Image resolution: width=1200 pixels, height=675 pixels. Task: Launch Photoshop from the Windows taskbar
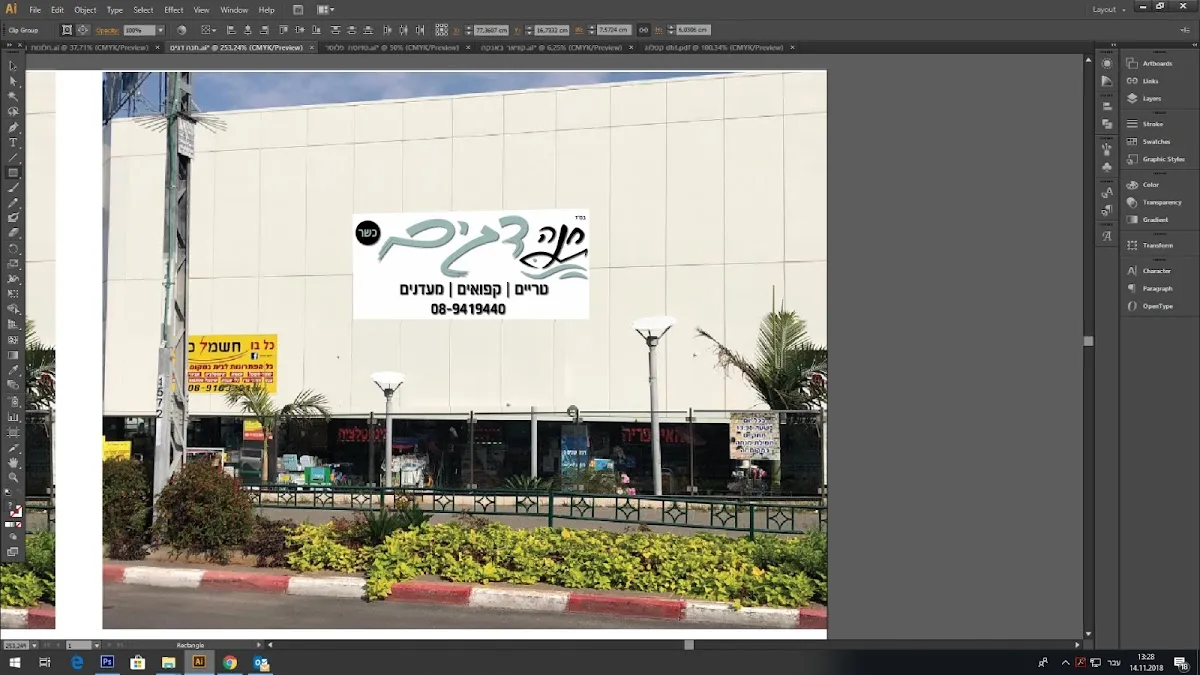pyautogui.click(x=107, y=662)
